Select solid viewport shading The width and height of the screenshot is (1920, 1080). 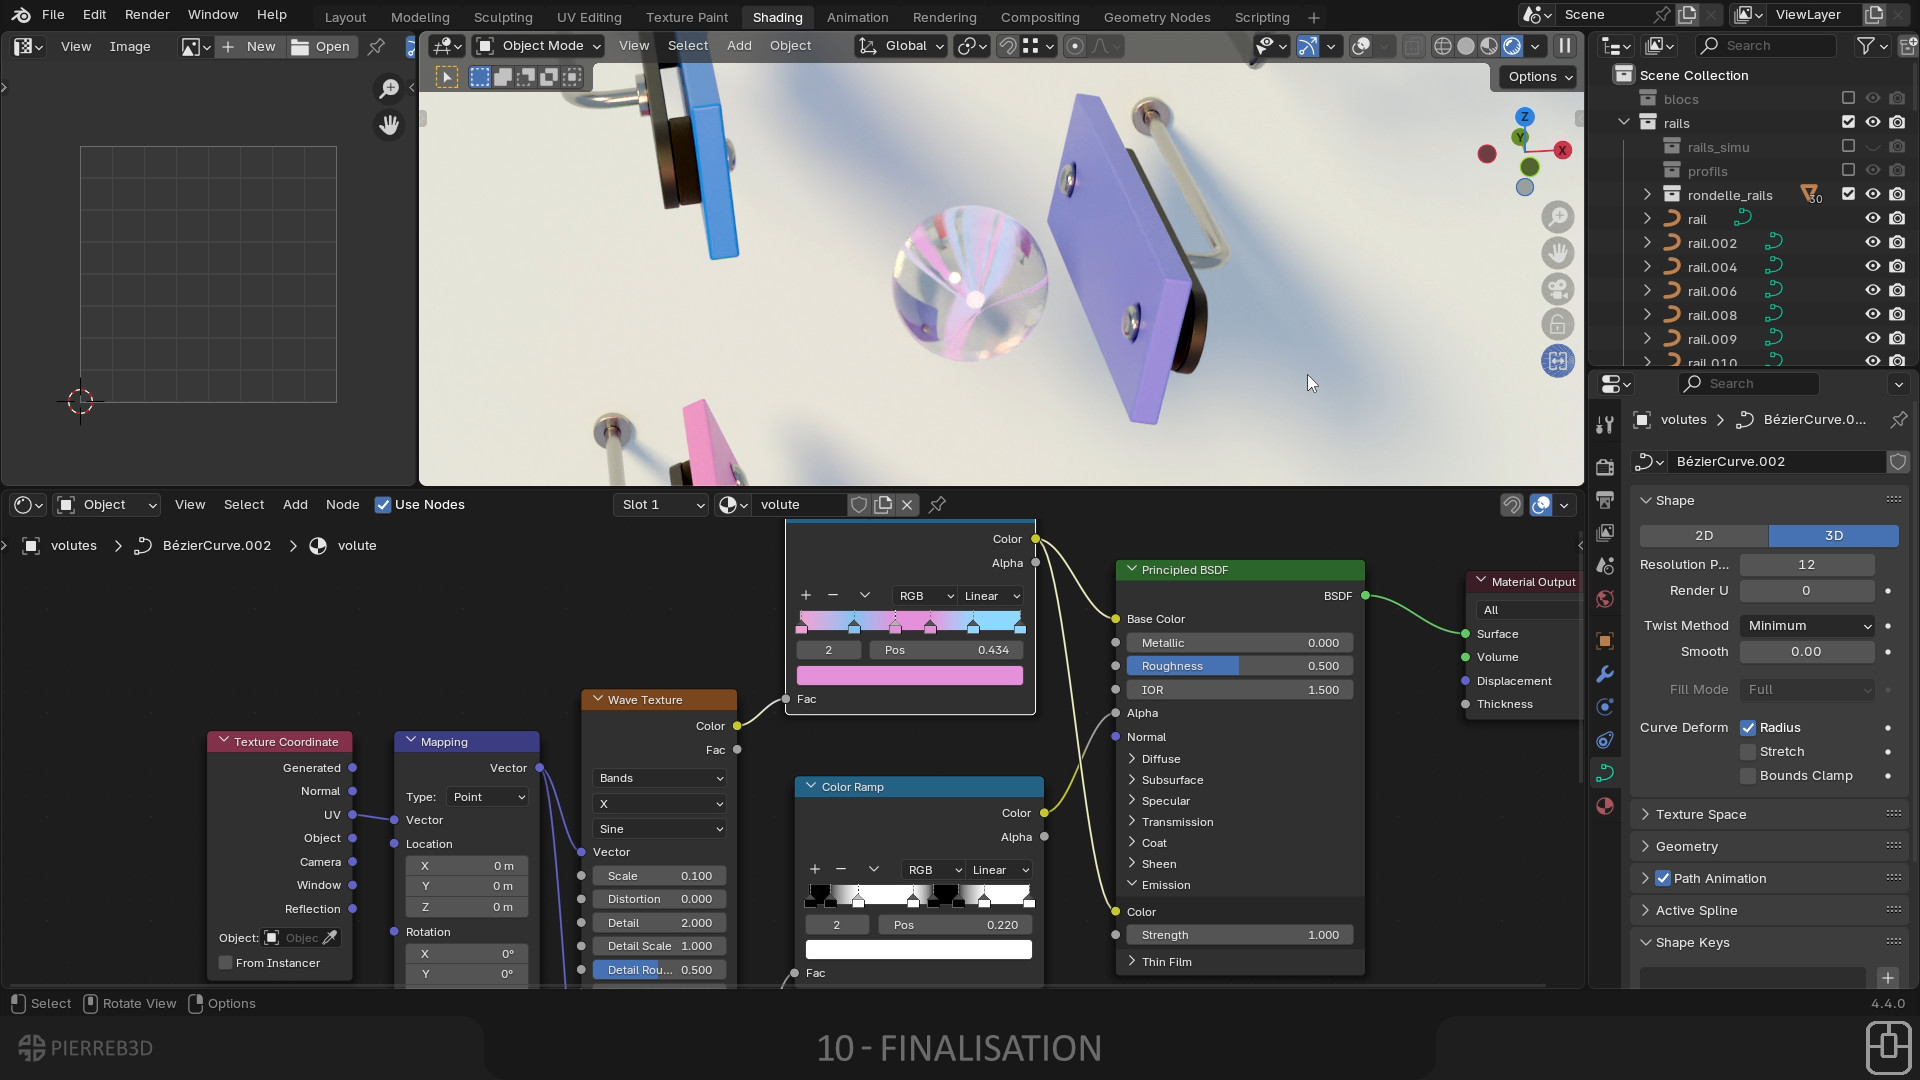[x=1466, y=46]
